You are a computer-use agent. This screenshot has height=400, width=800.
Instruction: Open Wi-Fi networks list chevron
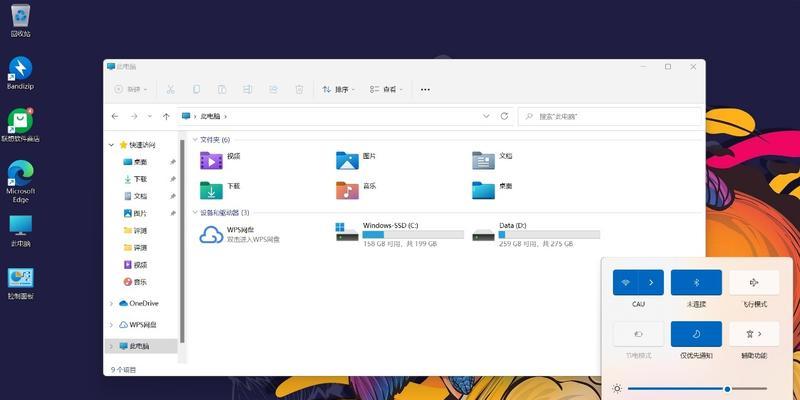651,282
